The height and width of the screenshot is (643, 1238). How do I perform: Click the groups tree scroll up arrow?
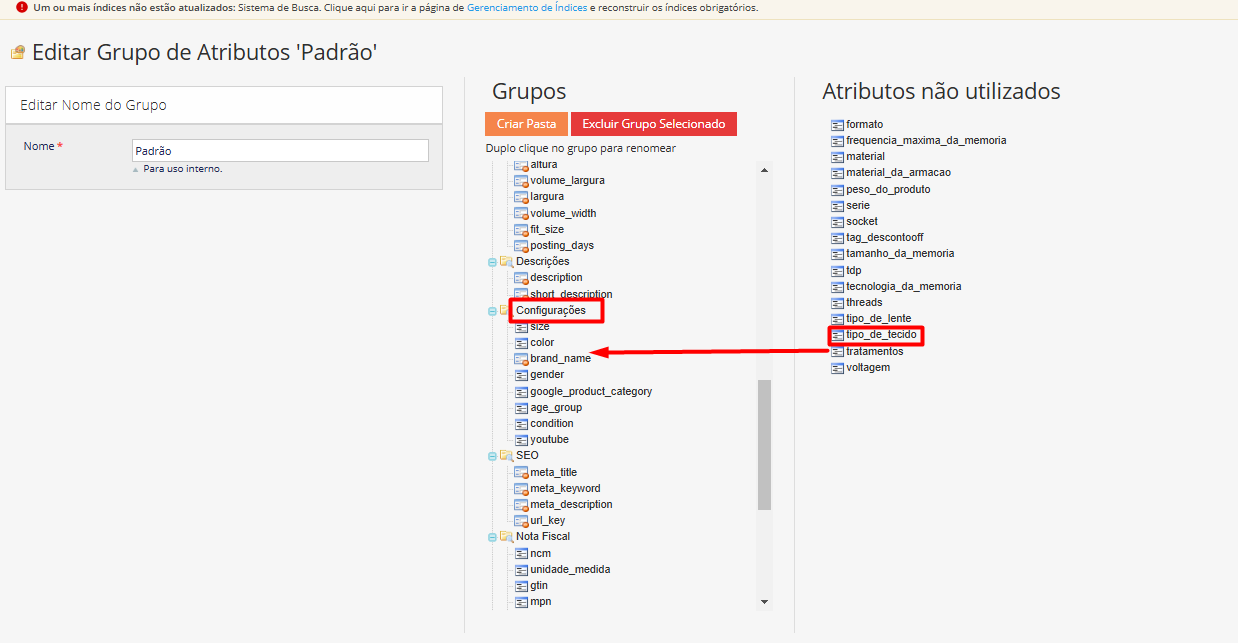[x=765, y=170]
